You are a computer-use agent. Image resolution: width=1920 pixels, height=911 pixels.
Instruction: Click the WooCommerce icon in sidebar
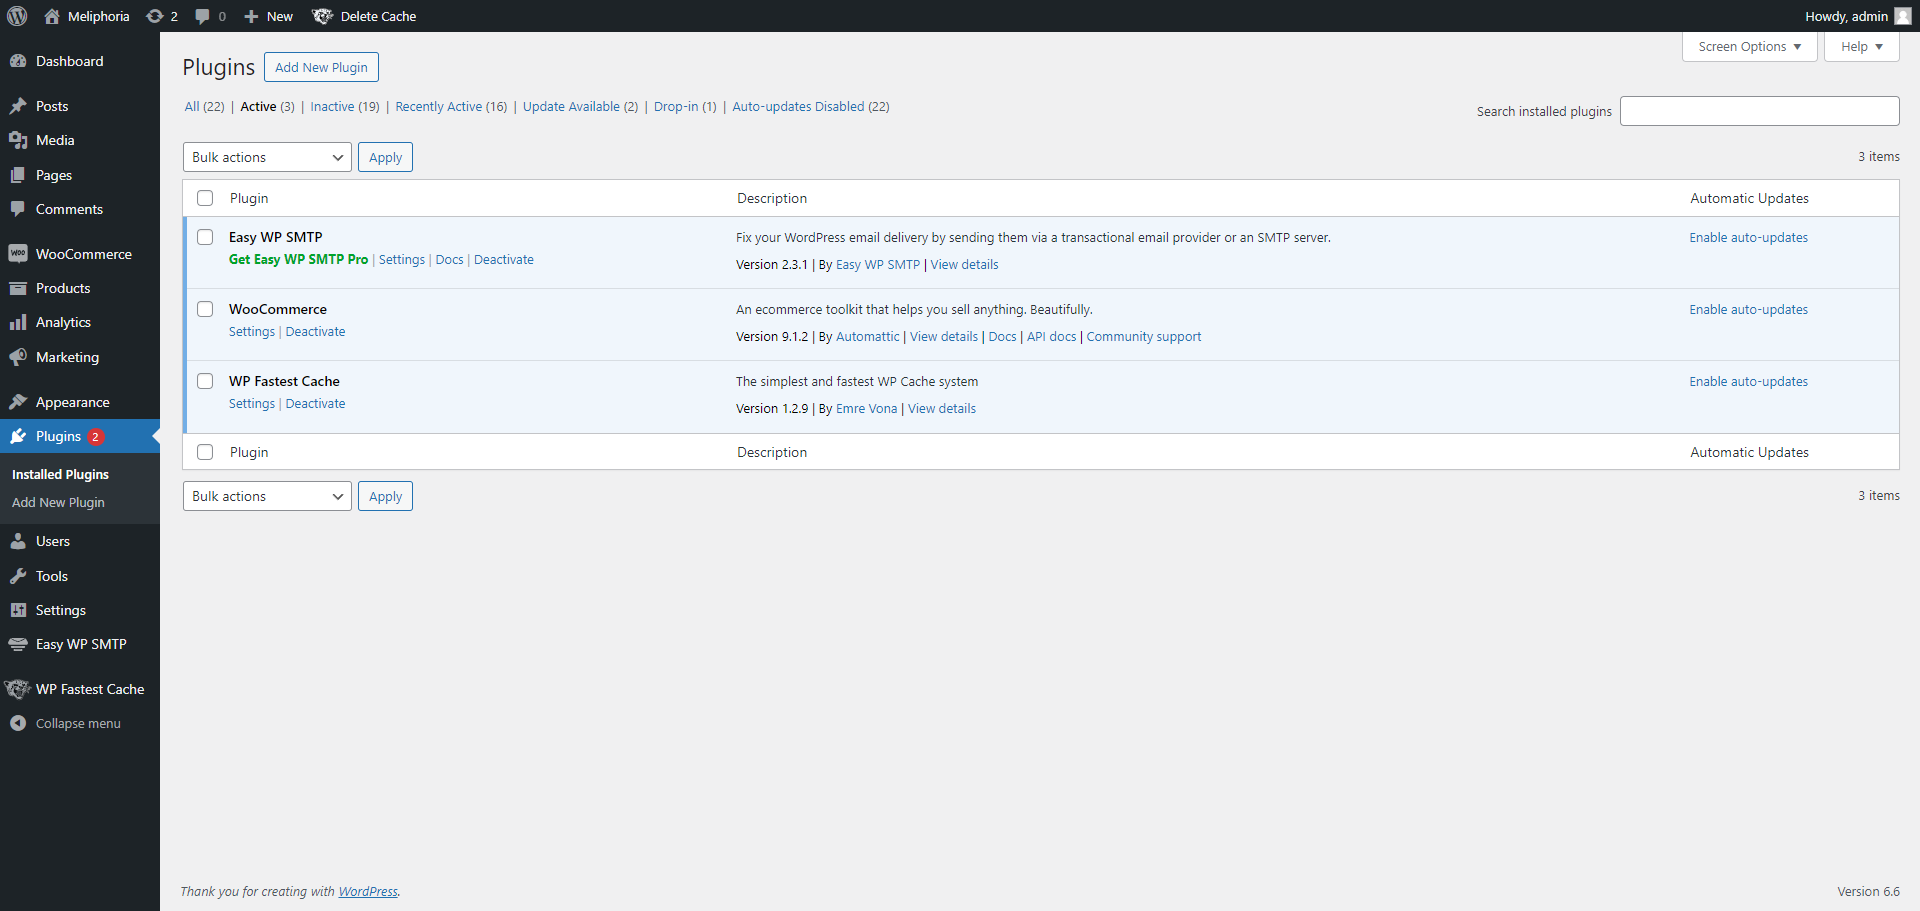click(x=18, y=254)
